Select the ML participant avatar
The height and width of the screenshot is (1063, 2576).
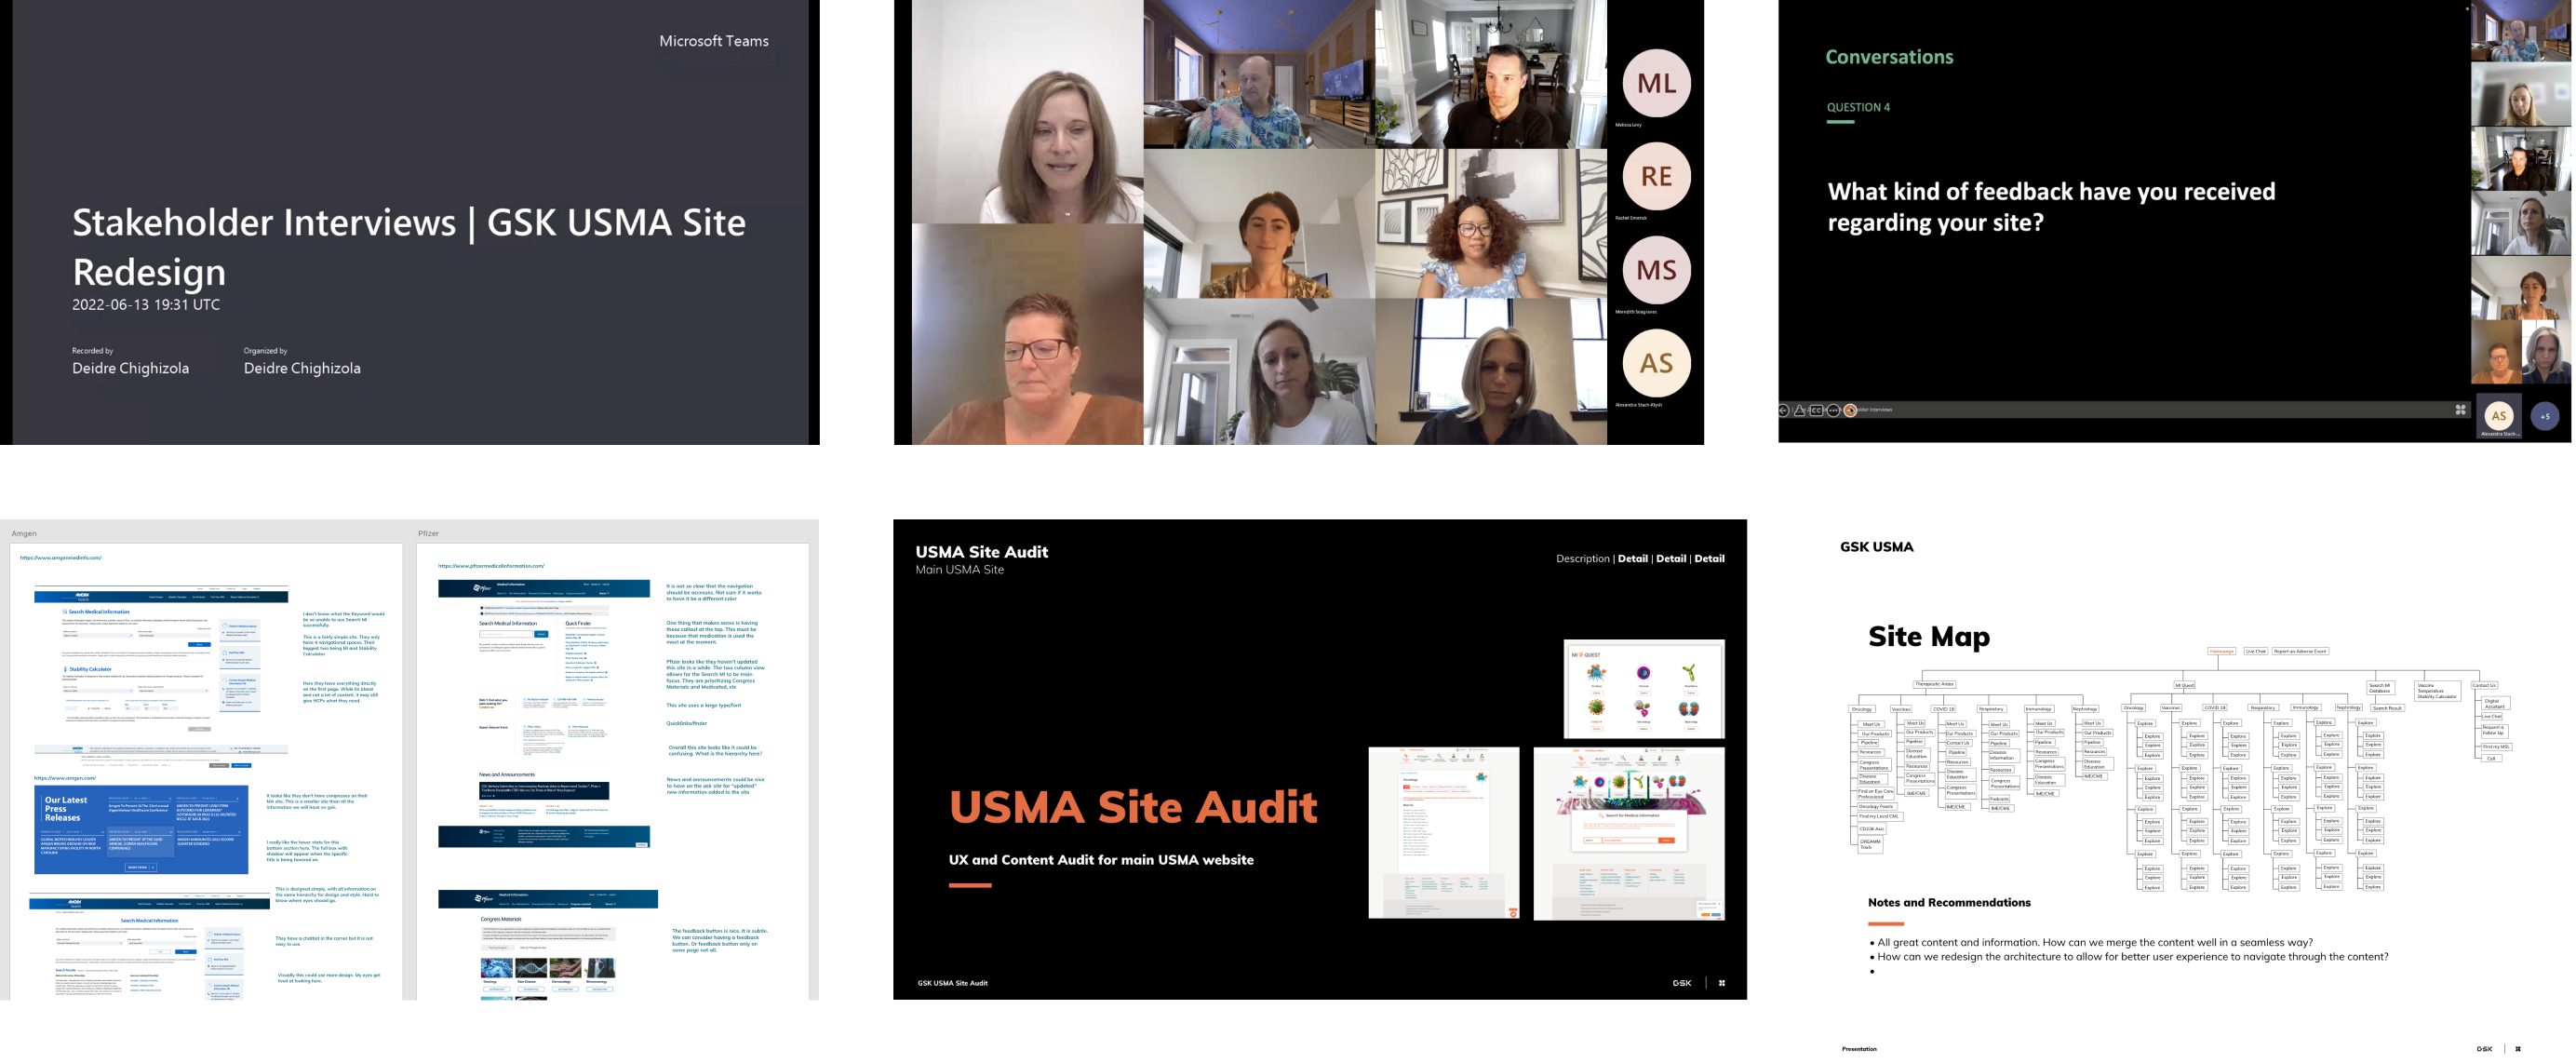(x=1656, y=84)
